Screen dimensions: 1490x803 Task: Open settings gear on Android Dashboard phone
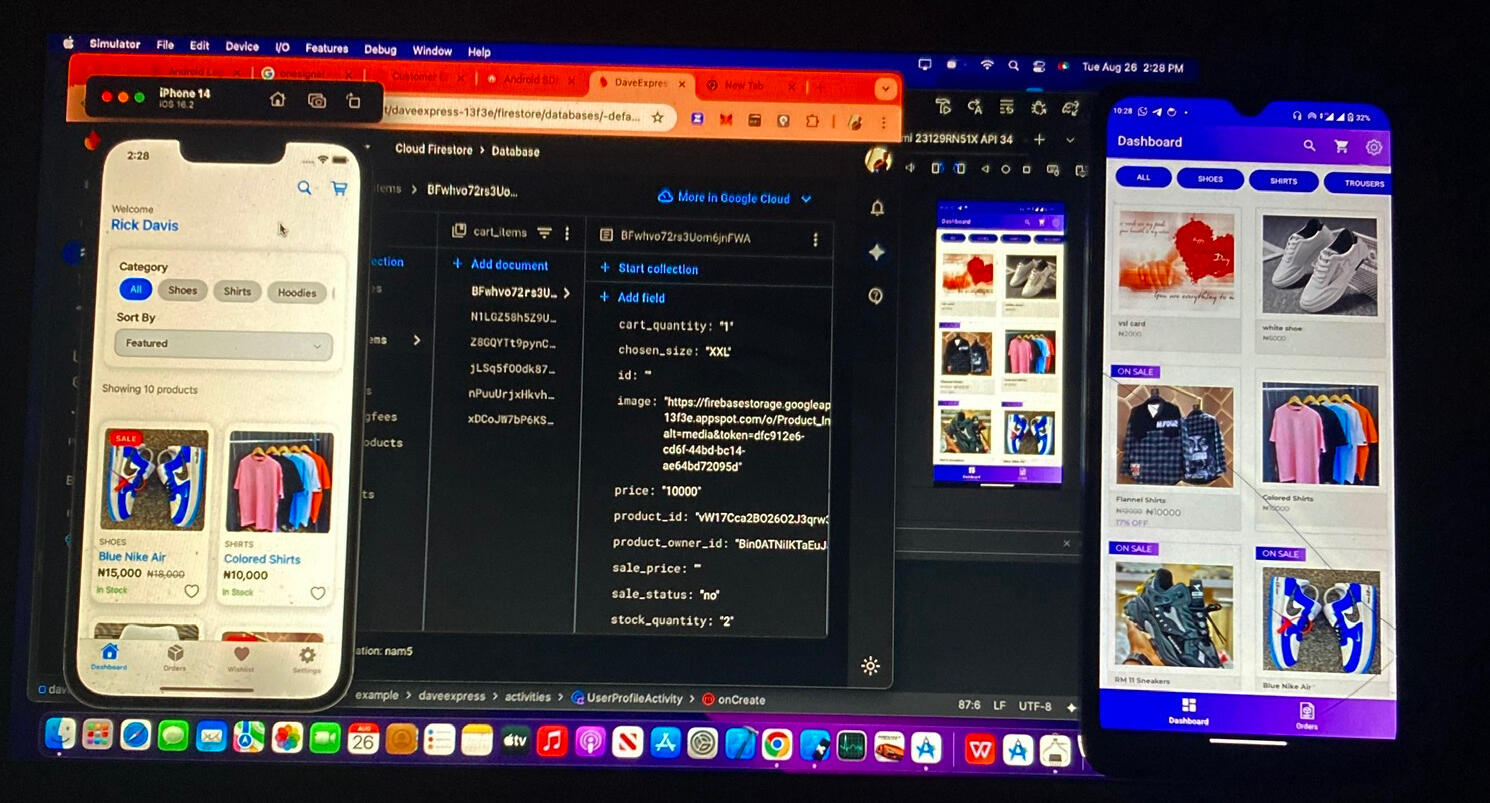click(1374, 147)
